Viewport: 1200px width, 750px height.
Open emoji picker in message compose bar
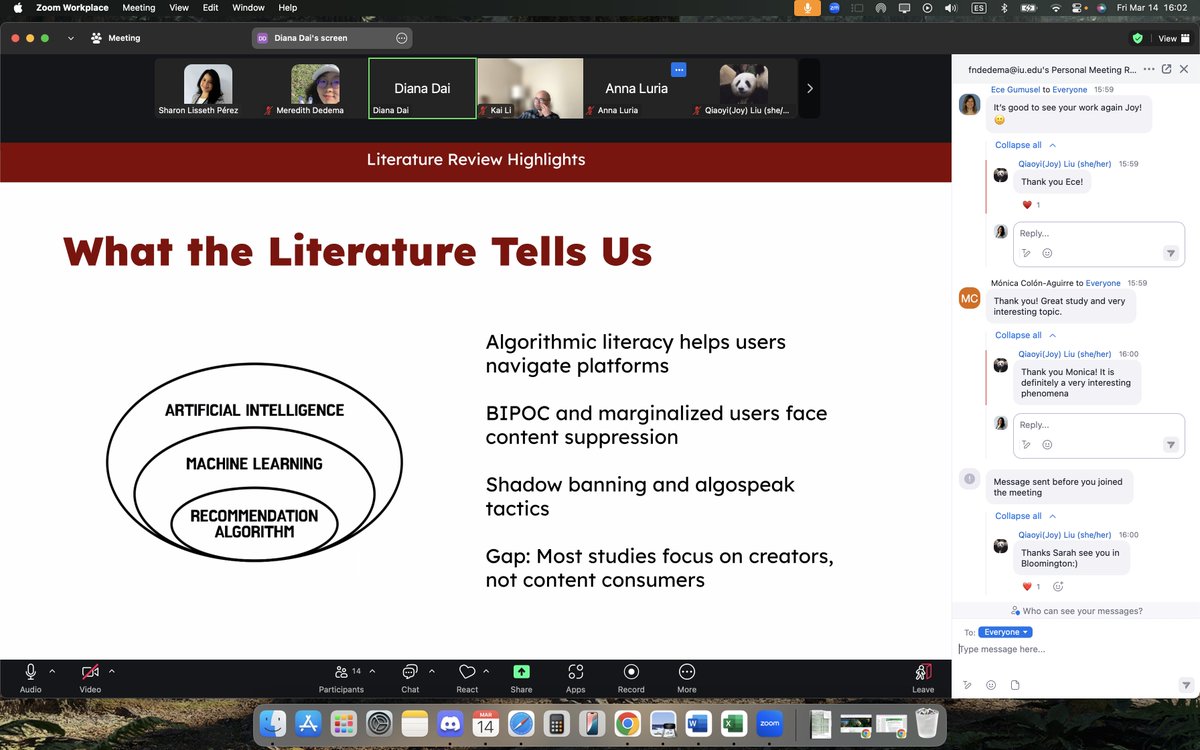click(991, 685)
